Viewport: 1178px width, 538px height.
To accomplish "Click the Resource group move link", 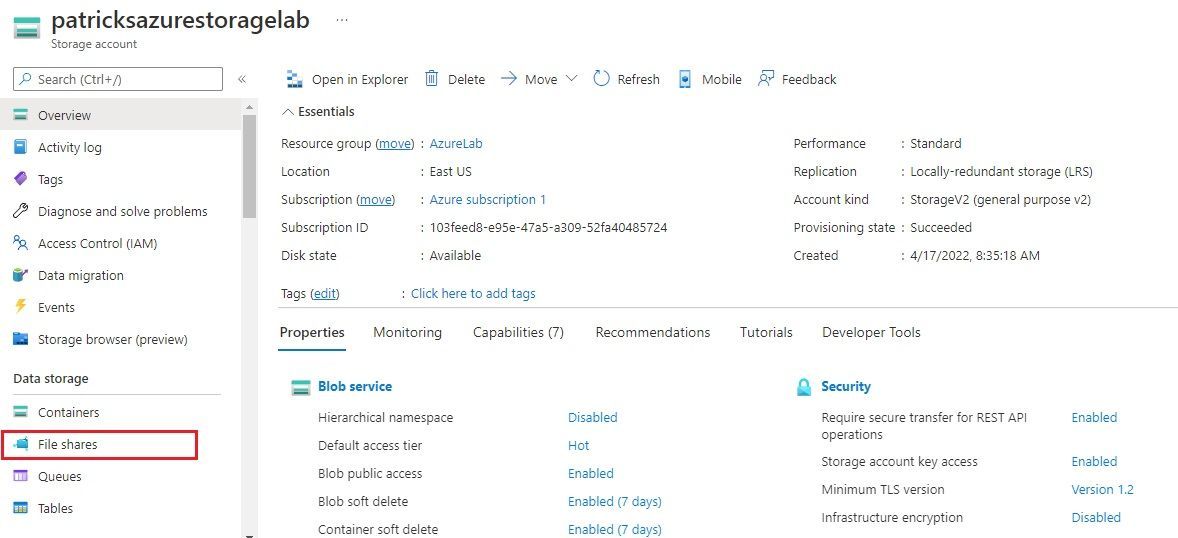I will pos(394,144).
